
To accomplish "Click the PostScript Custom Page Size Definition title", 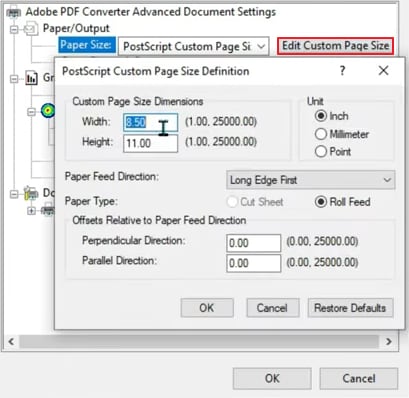I will coord(156,71).
